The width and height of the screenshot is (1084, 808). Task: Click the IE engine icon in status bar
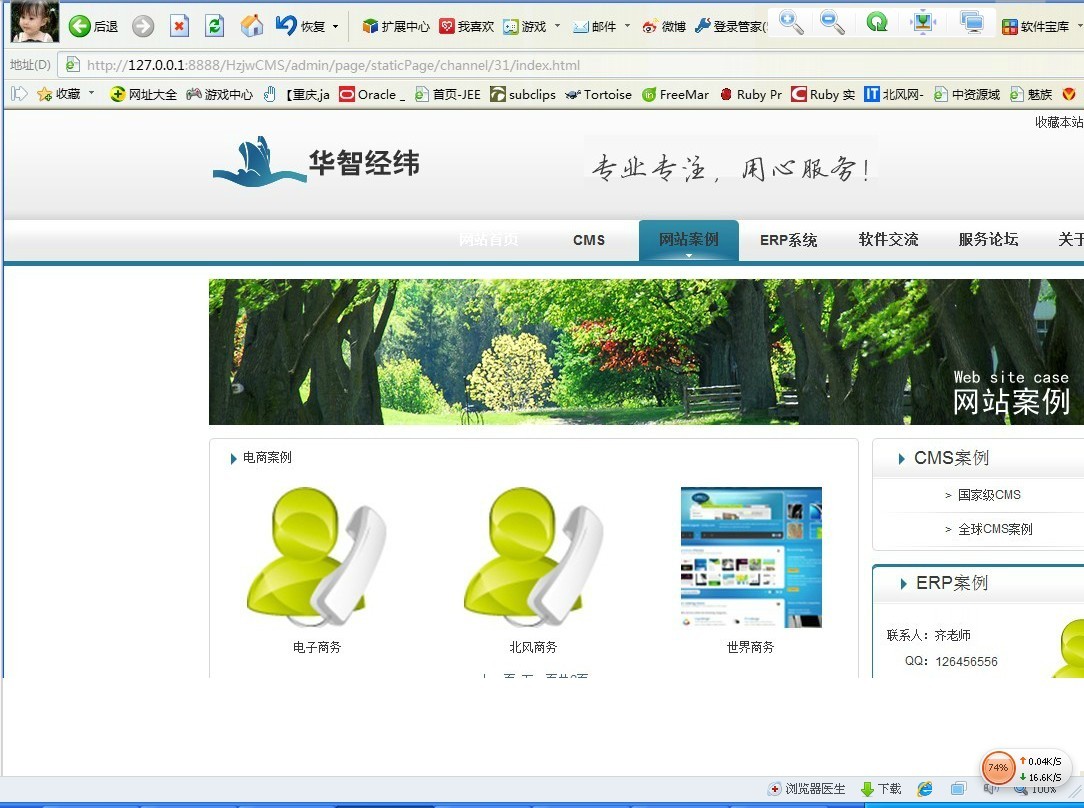[924, 789]
